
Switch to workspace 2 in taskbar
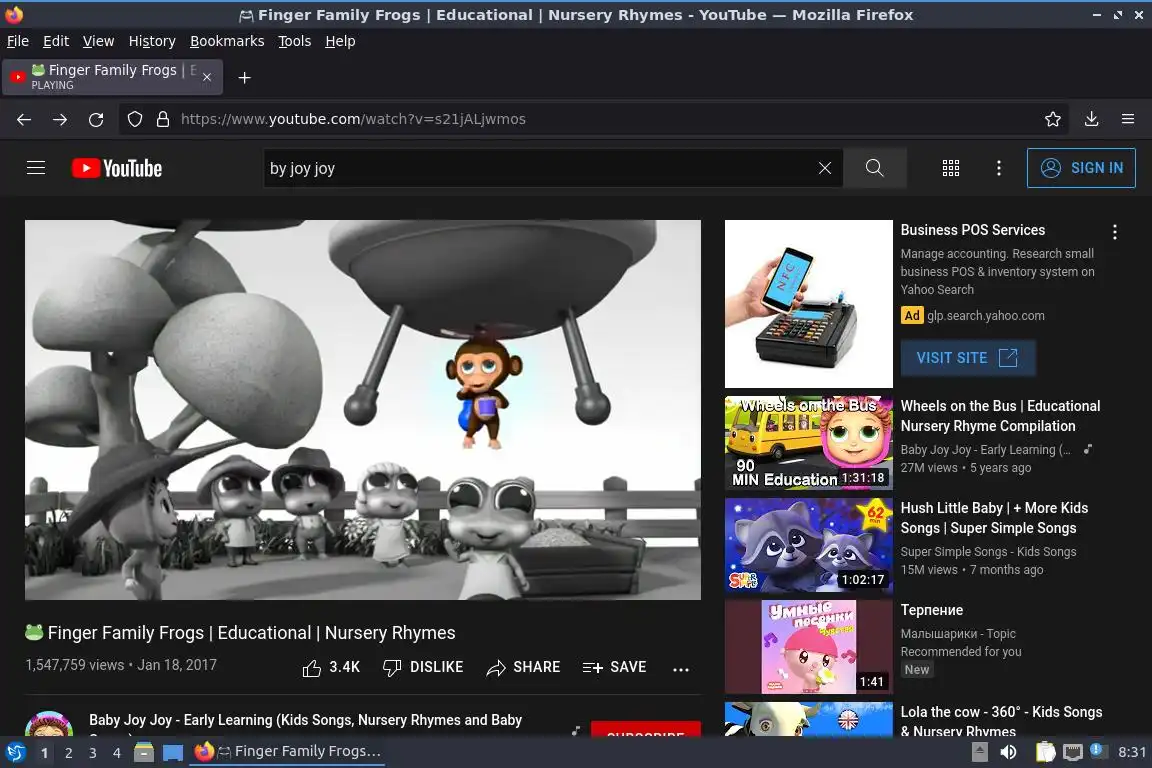click(68, 753)
